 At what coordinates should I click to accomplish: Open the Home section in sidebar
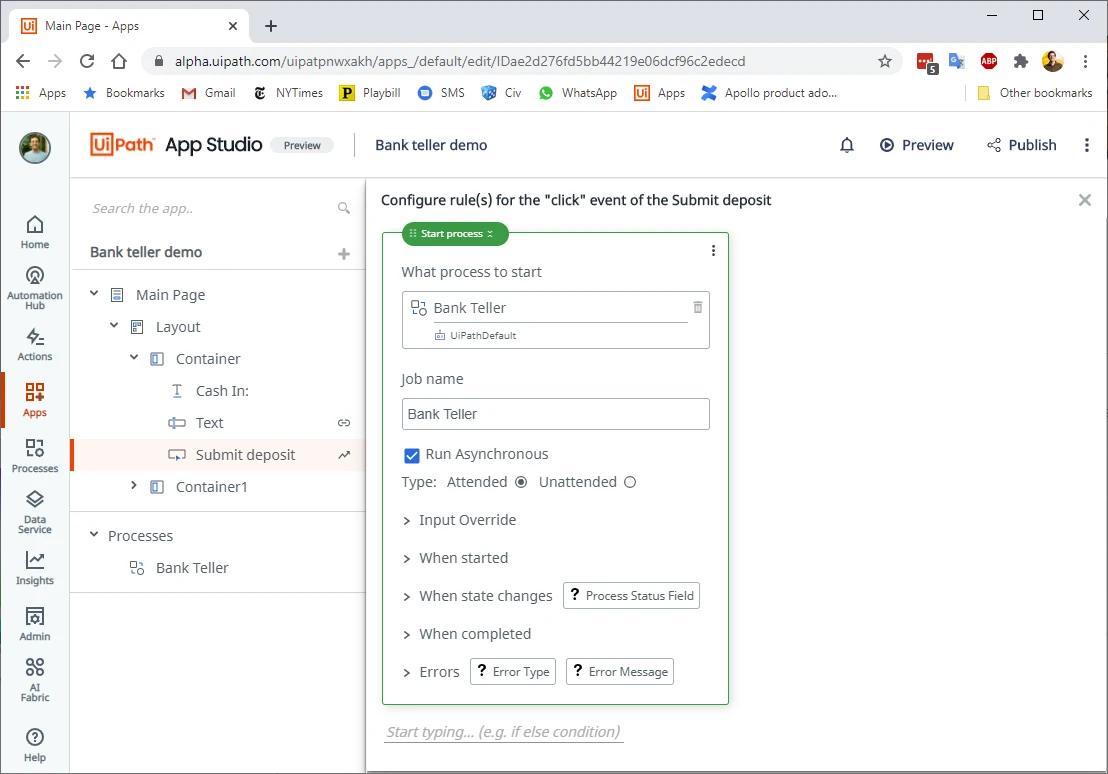click(35, 232)
